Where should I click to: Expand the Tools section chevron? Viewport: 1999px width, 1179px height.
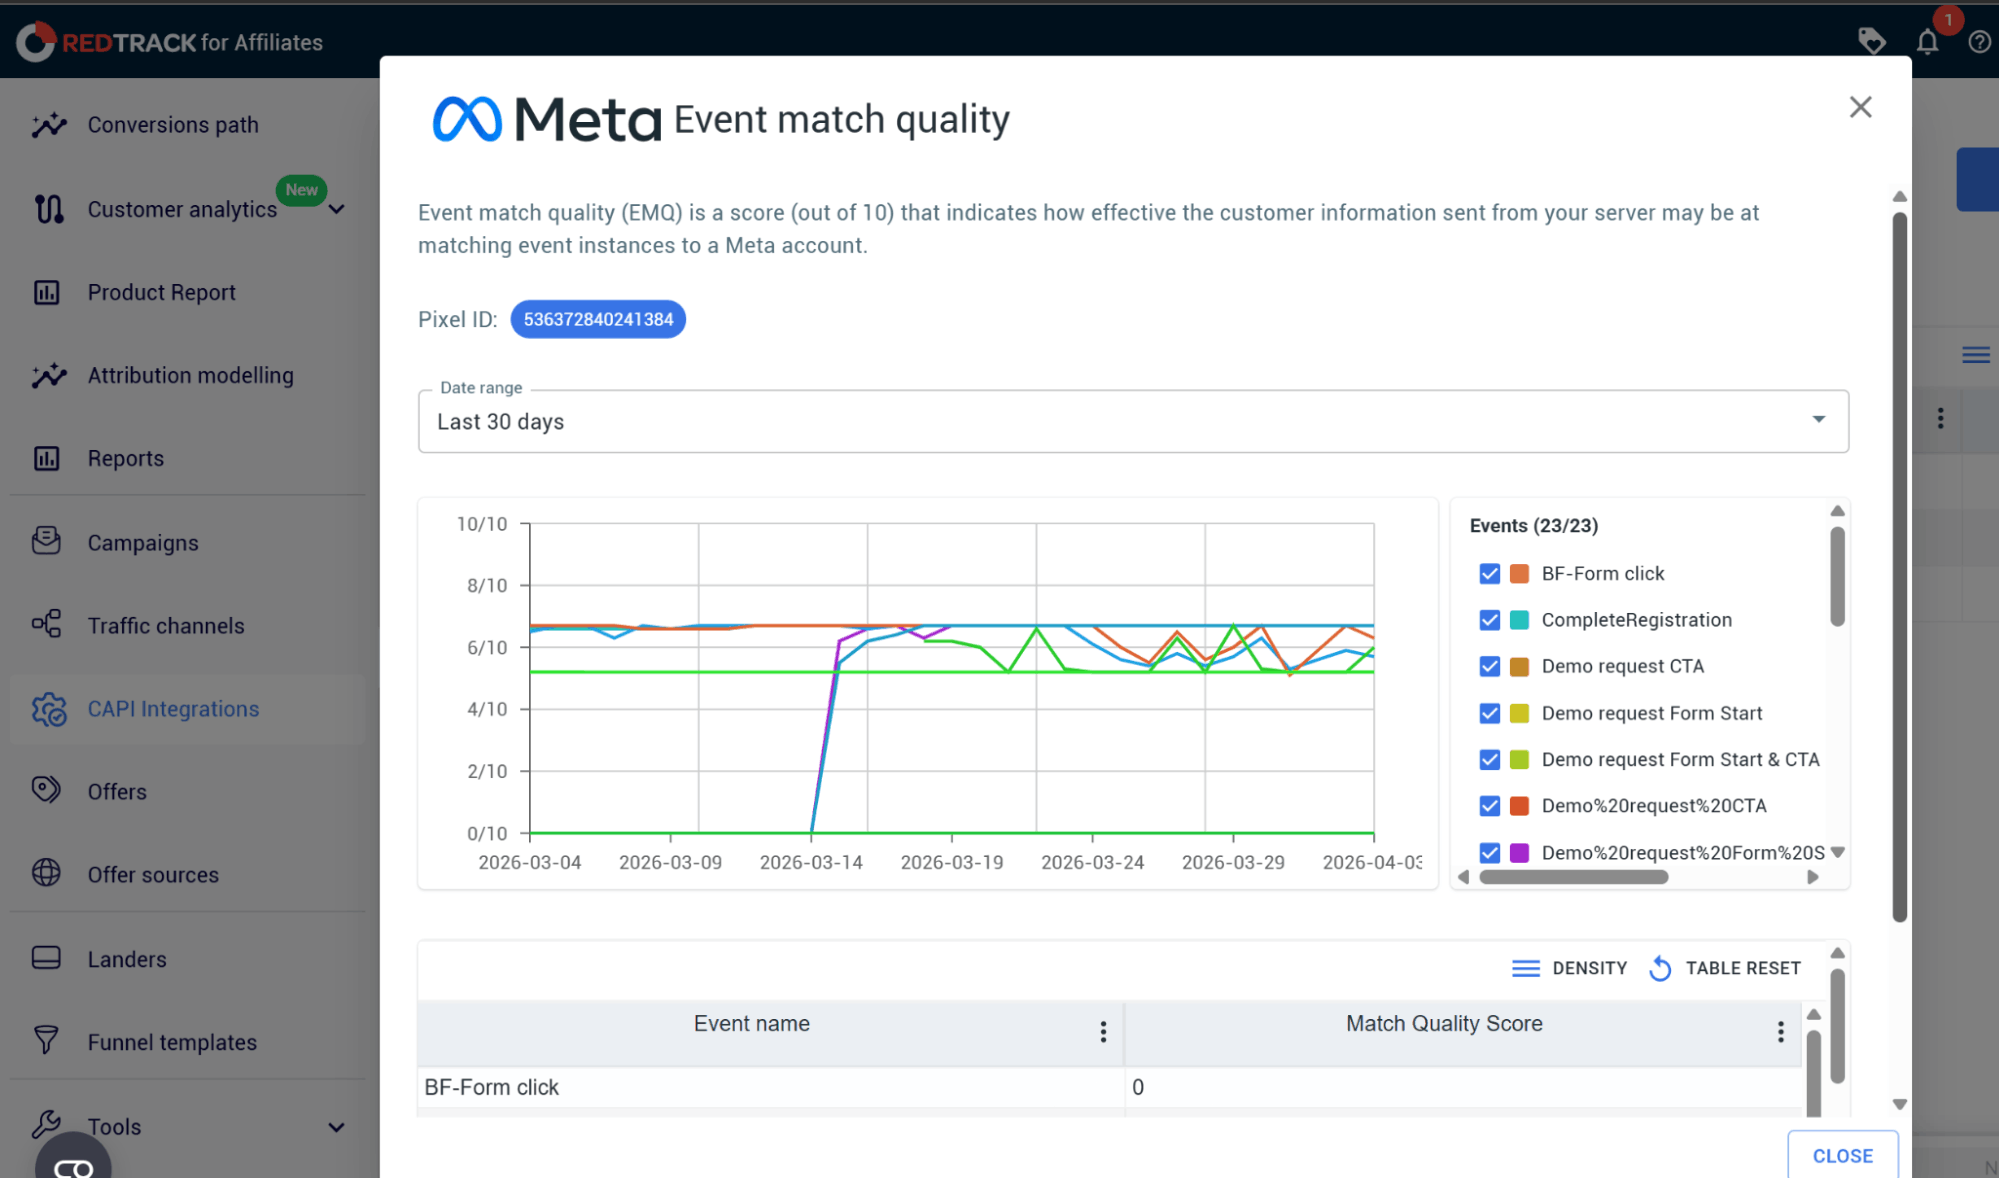(x=337, y=1127)
